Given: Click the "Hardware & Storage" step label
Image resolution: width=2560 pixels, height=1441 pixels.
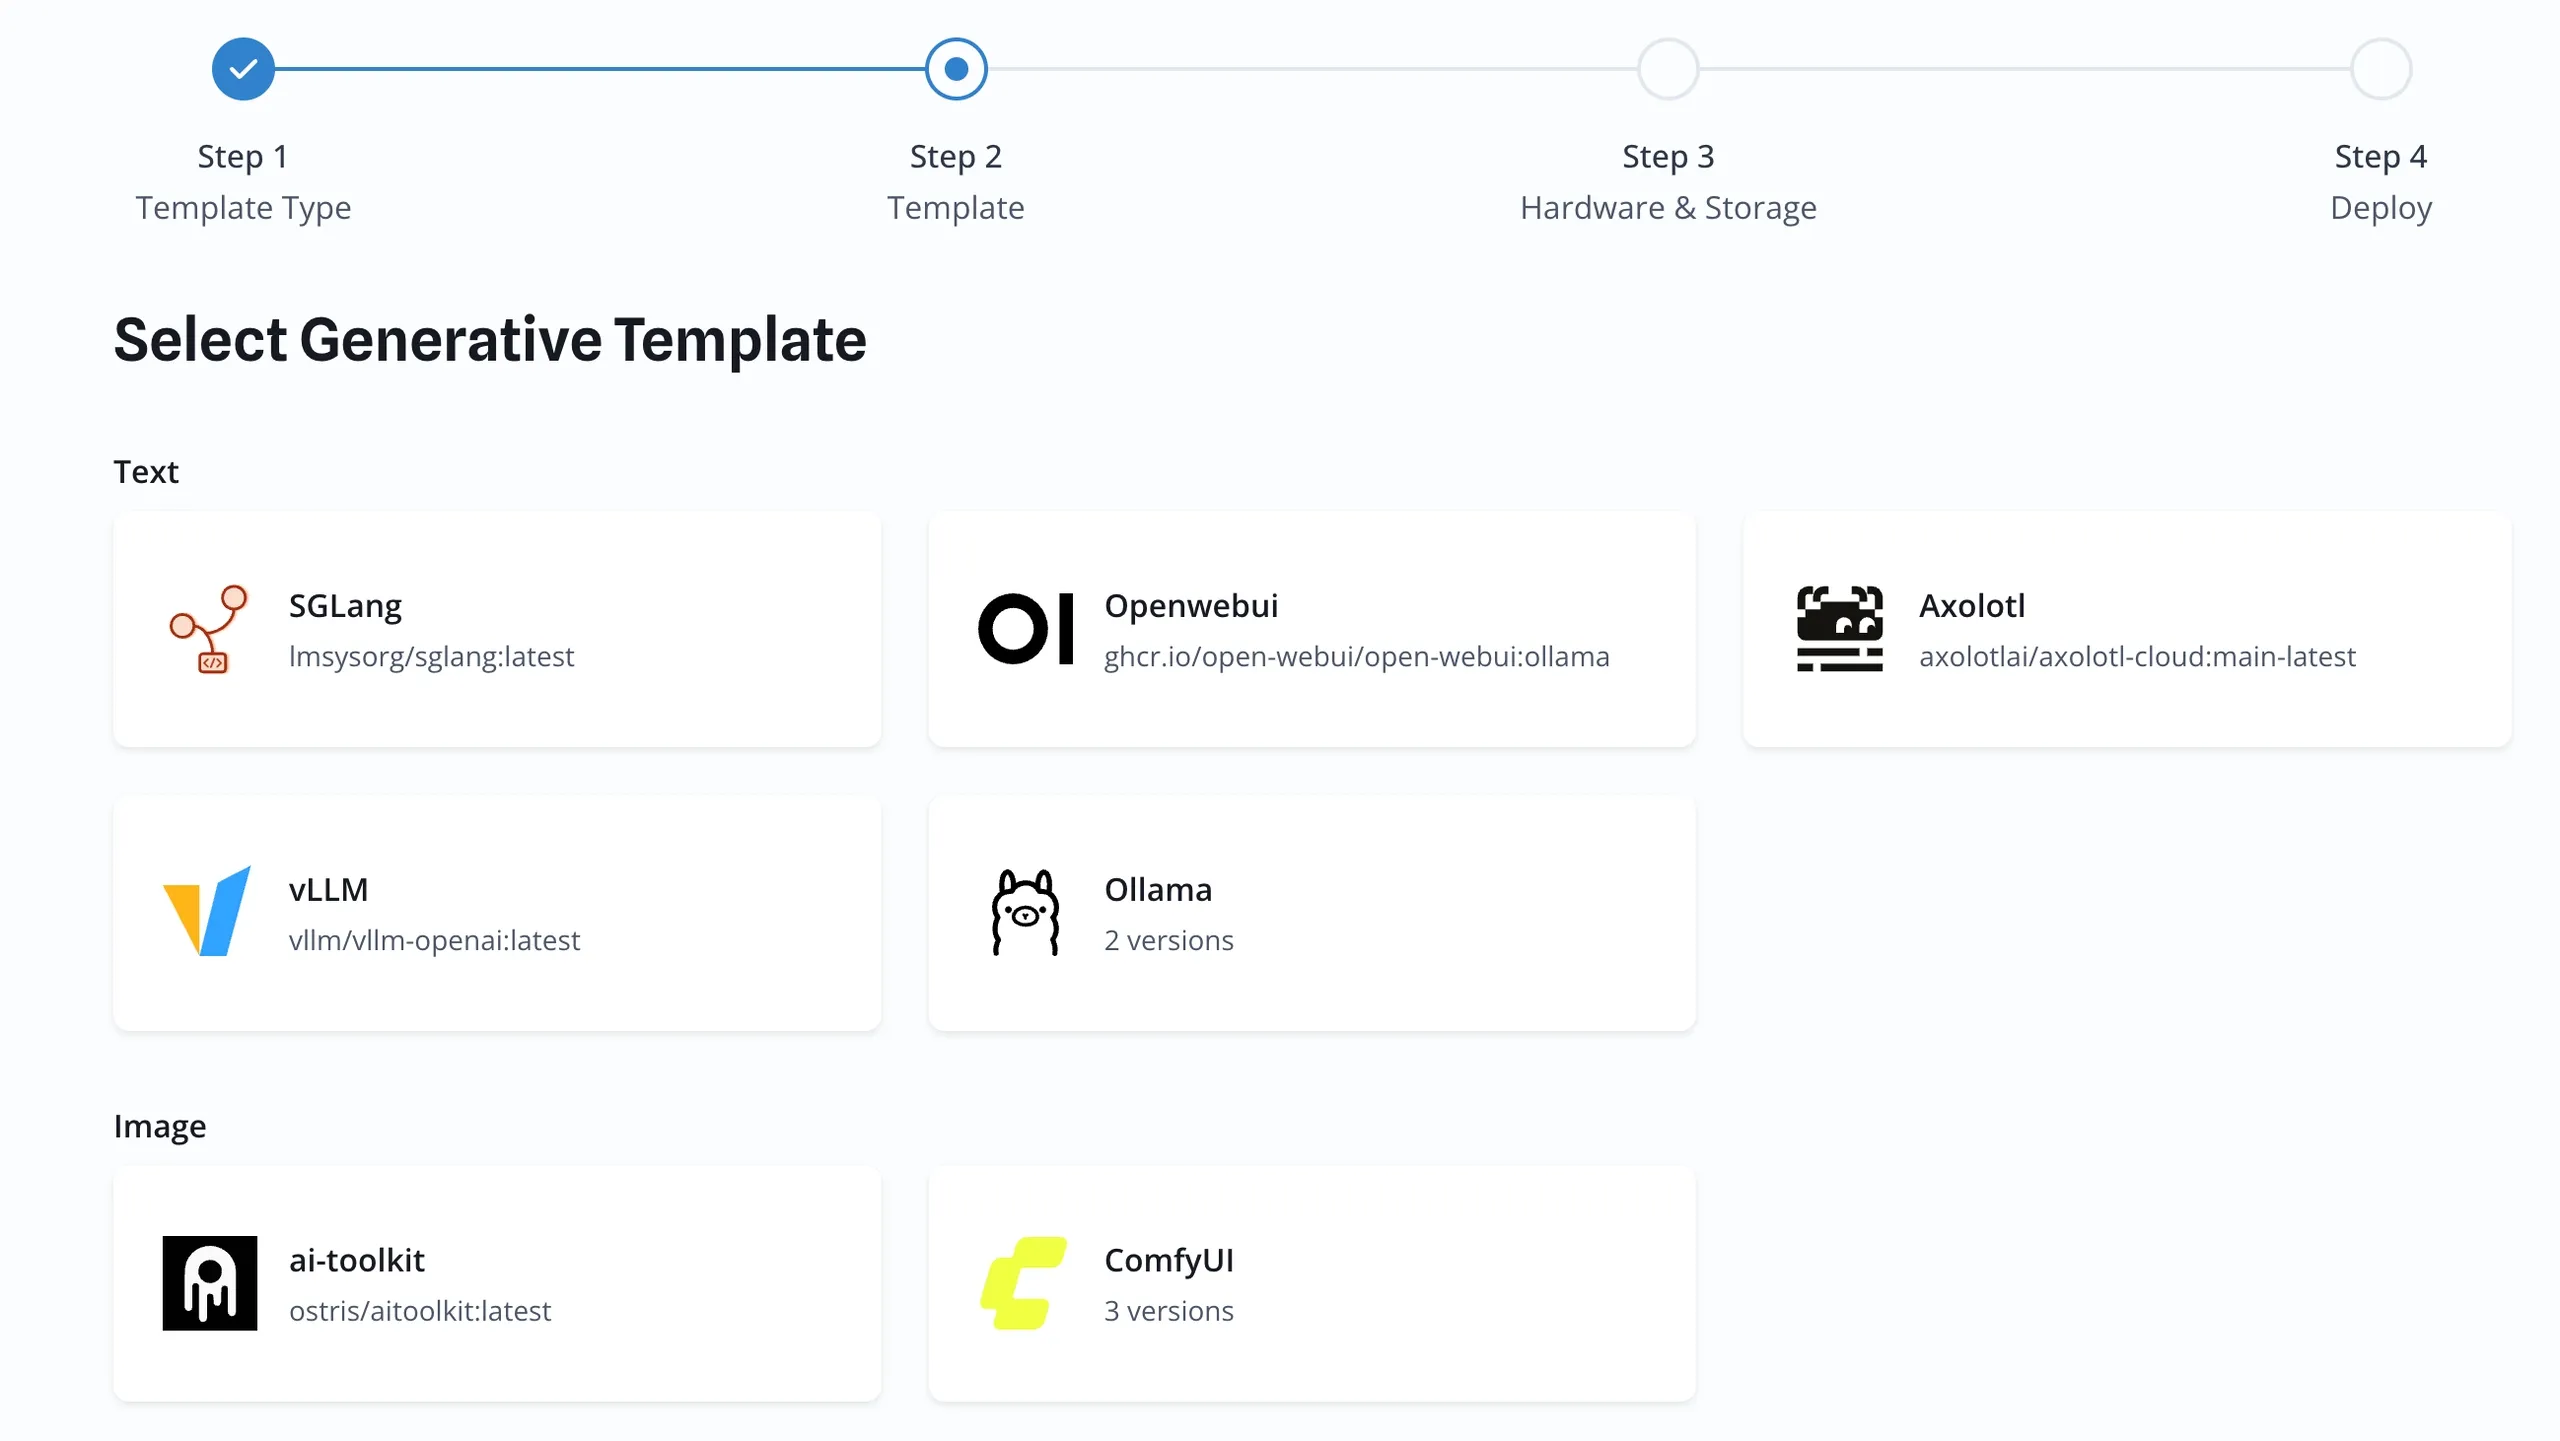Looking at the screenshot, I should point(1668,208).
